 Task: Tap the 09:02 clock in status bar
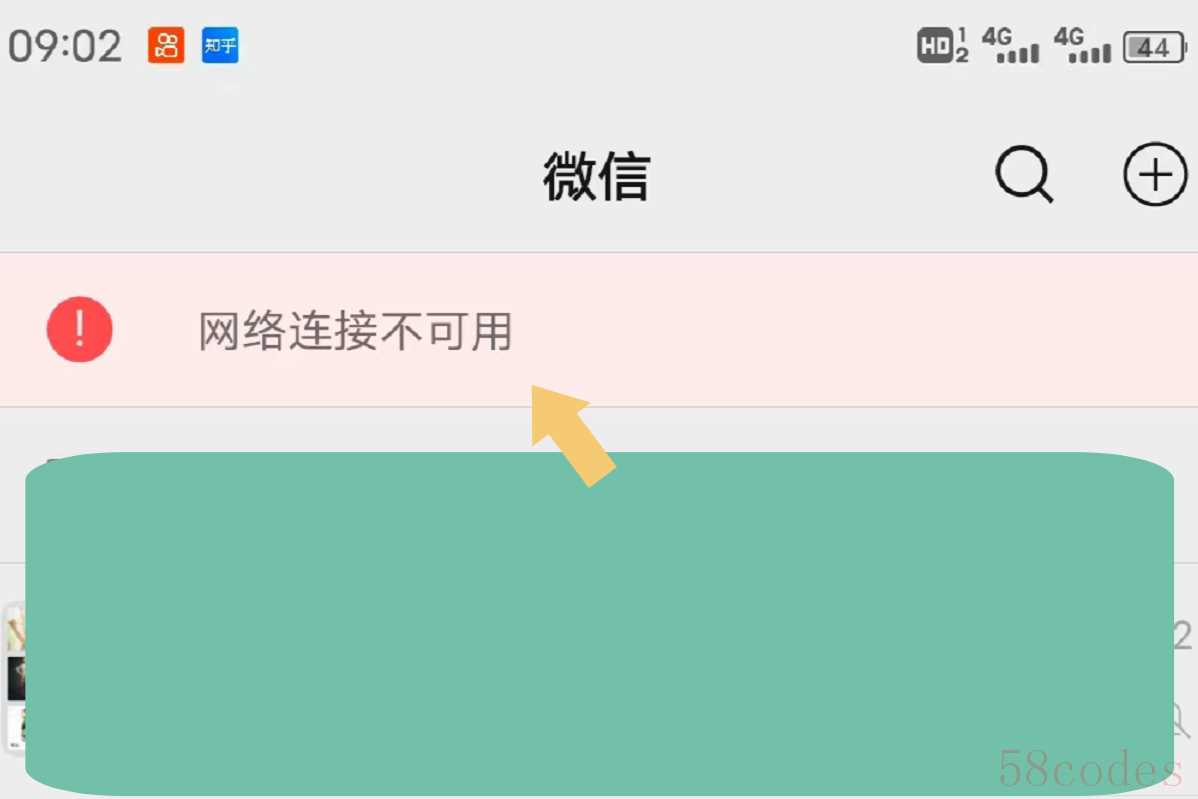(x=65, y=46)
